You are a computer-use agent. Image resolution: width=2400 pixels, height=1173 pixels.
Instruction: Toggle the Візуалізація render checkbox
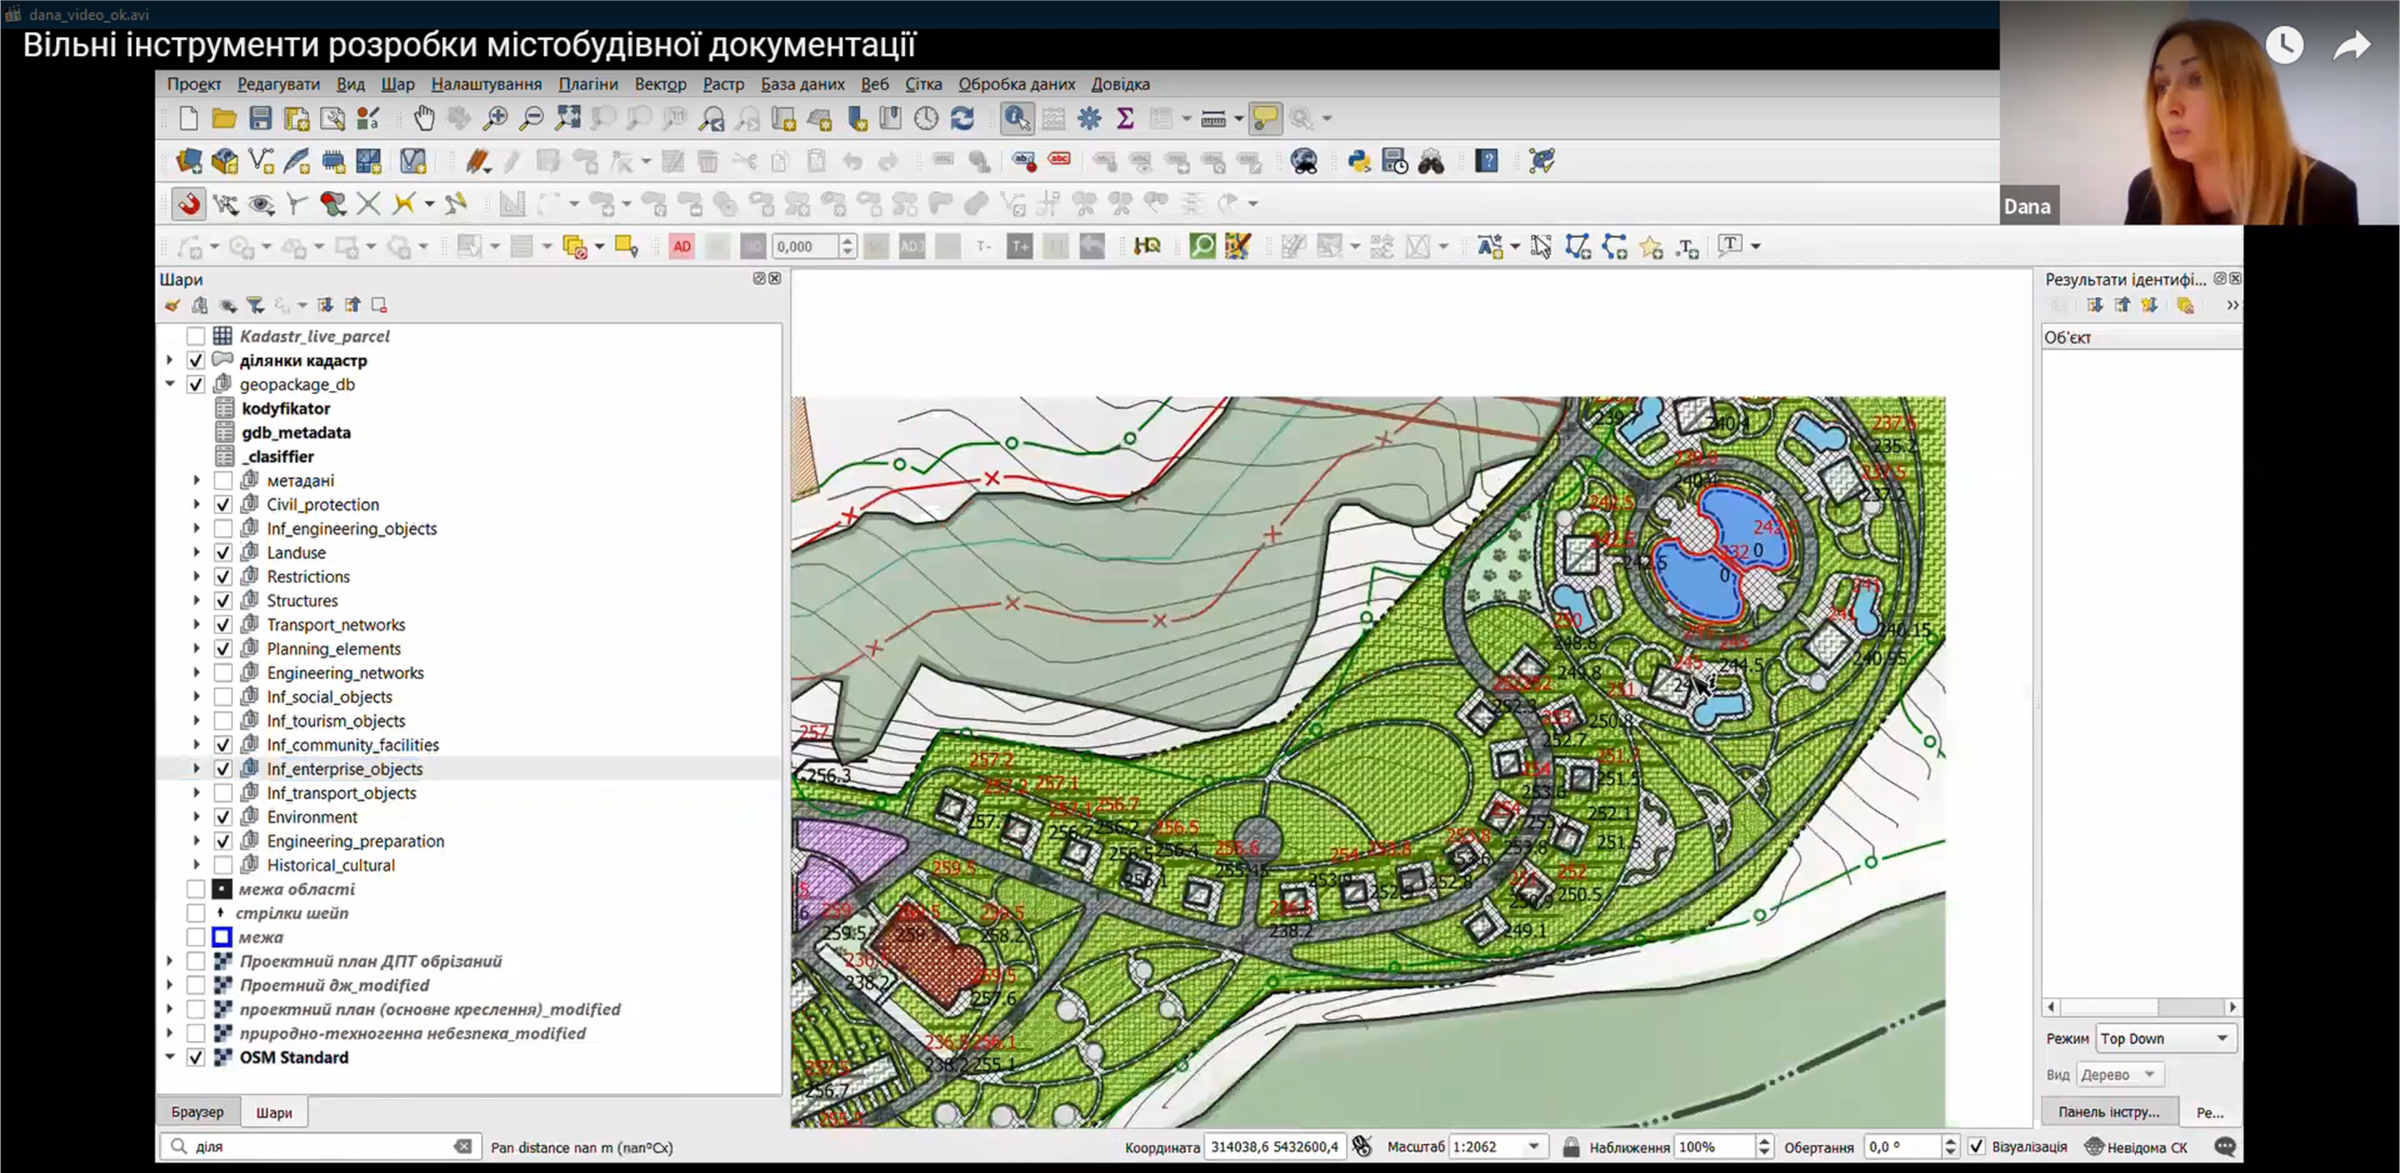tap(1976, 1147)
